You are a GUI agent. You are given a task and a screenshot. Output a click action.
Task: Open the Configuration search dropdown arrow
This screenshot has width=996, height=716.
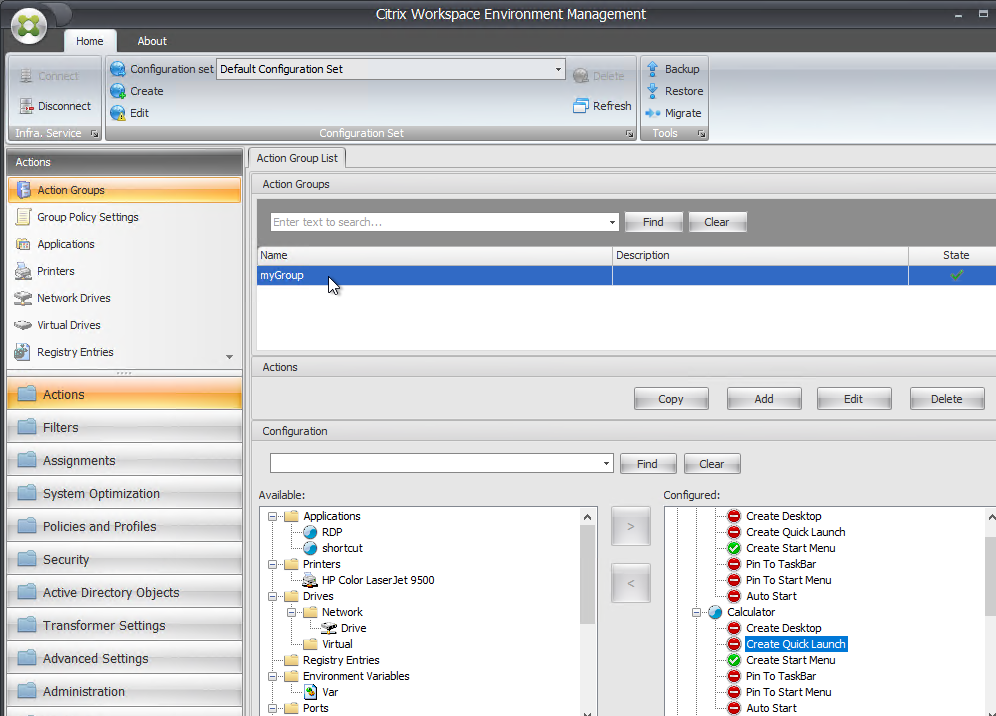click(x=606, y=464)
